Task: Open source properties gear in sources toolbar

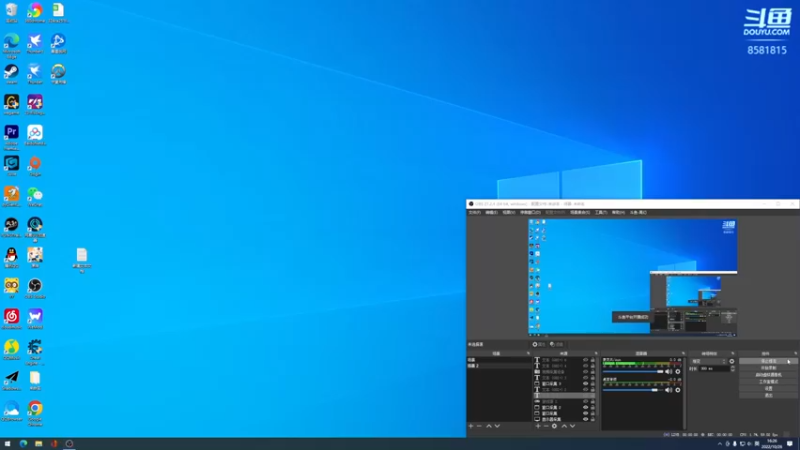Action: click(x=555, y=426)
